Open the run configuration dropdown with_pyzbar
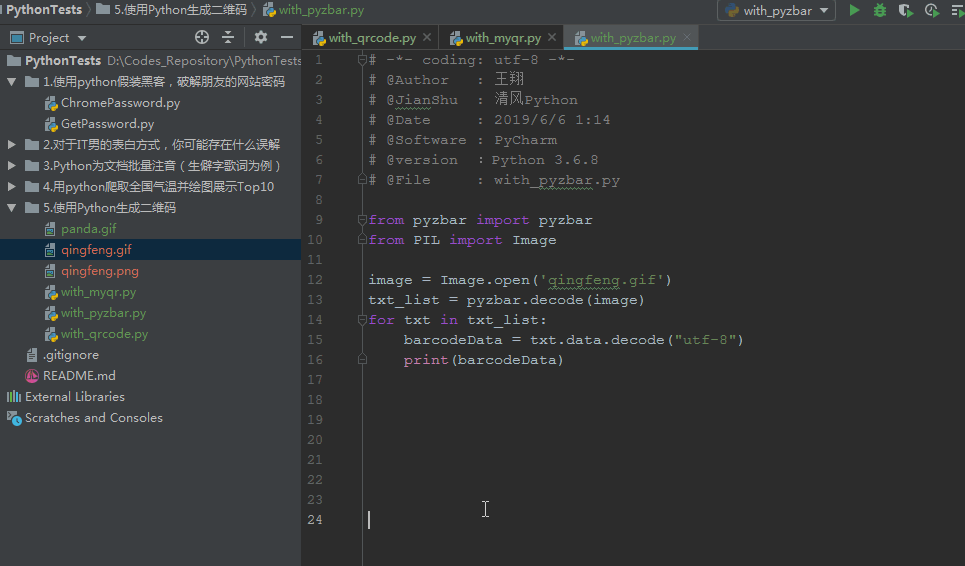 pos(776,10)
